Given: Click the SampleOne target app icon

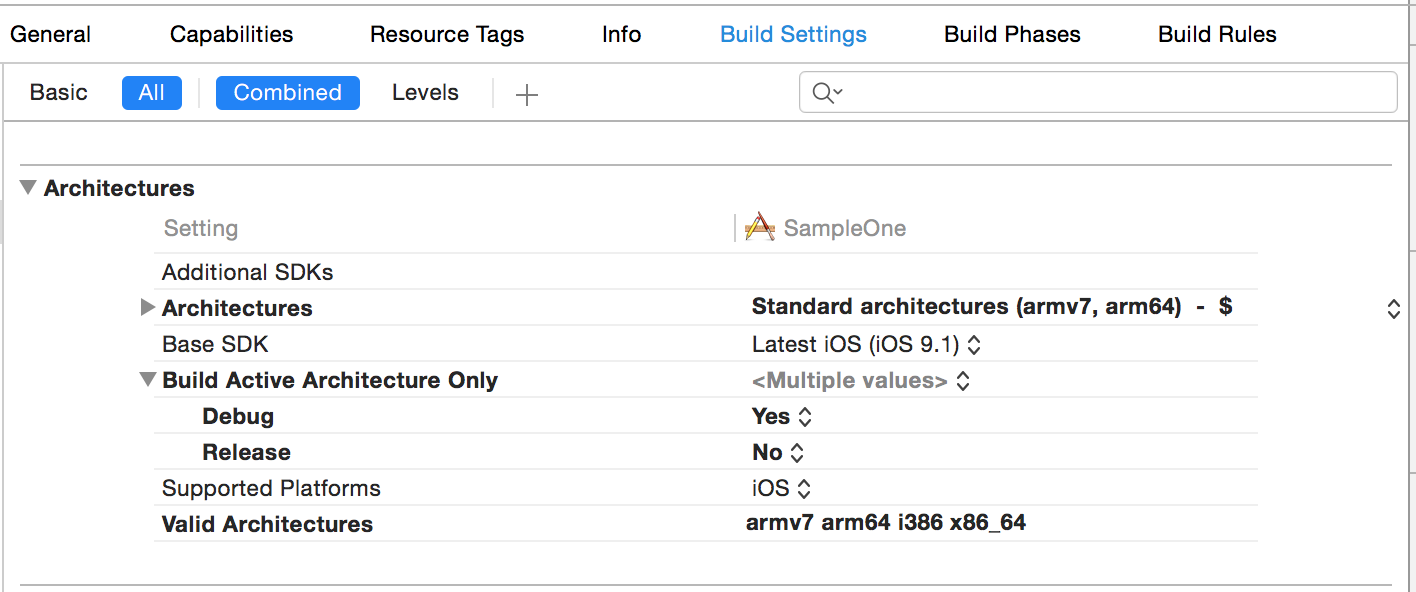Looking at the screenshot, I should tap(761, 228).
